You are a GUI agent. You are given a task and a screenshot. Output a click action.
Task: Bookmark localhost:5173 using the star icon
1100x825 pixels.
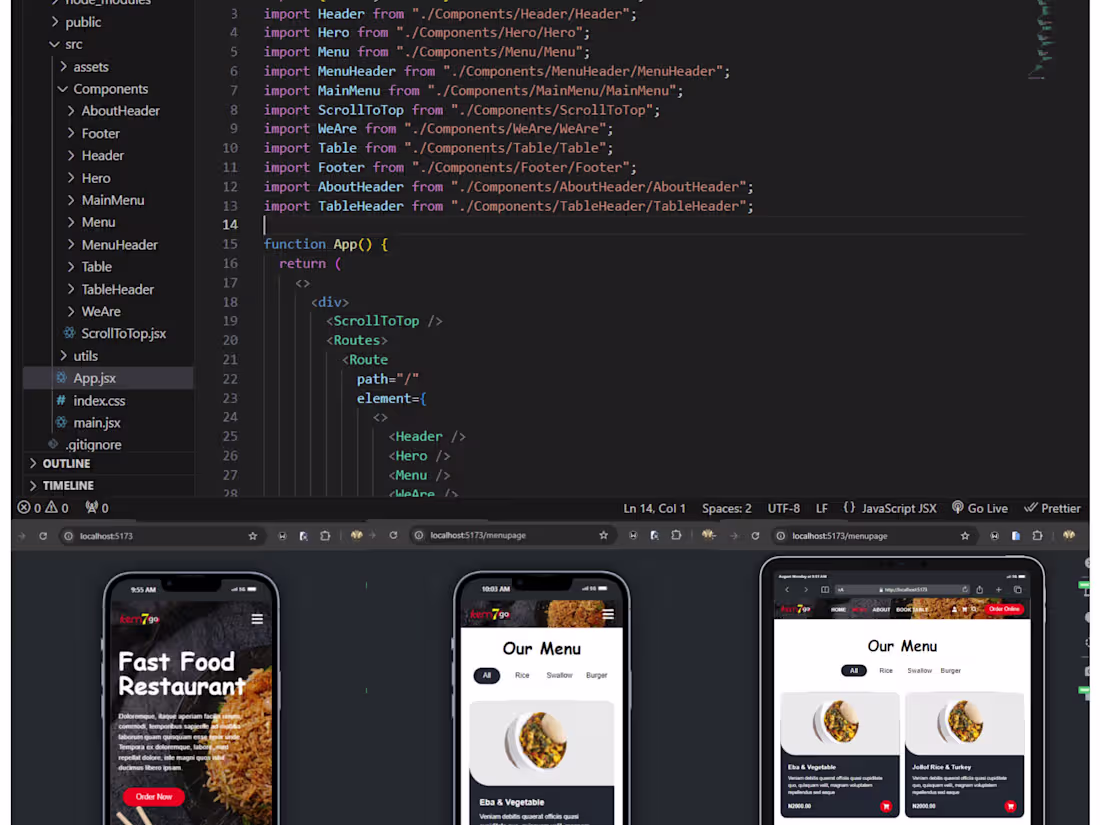click(253, 536)
